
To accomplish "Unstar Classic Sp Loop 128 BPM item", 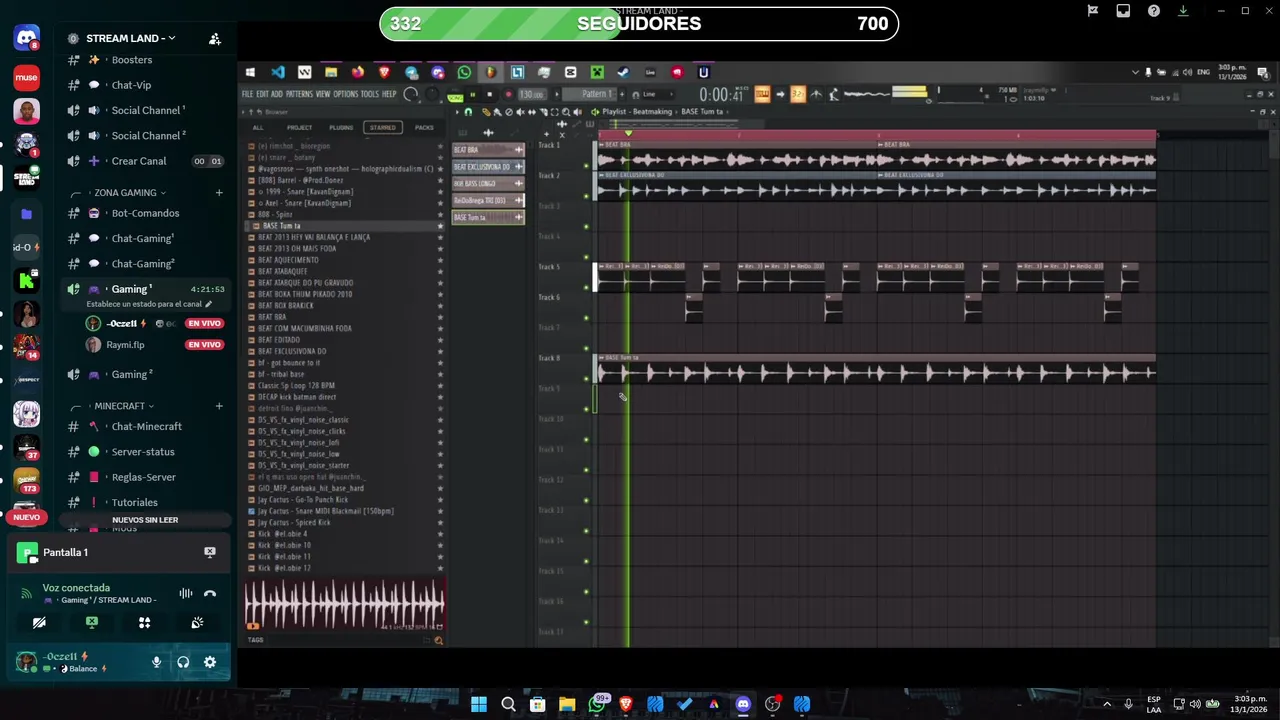I will pyautogui.click(x=440, y=385).
